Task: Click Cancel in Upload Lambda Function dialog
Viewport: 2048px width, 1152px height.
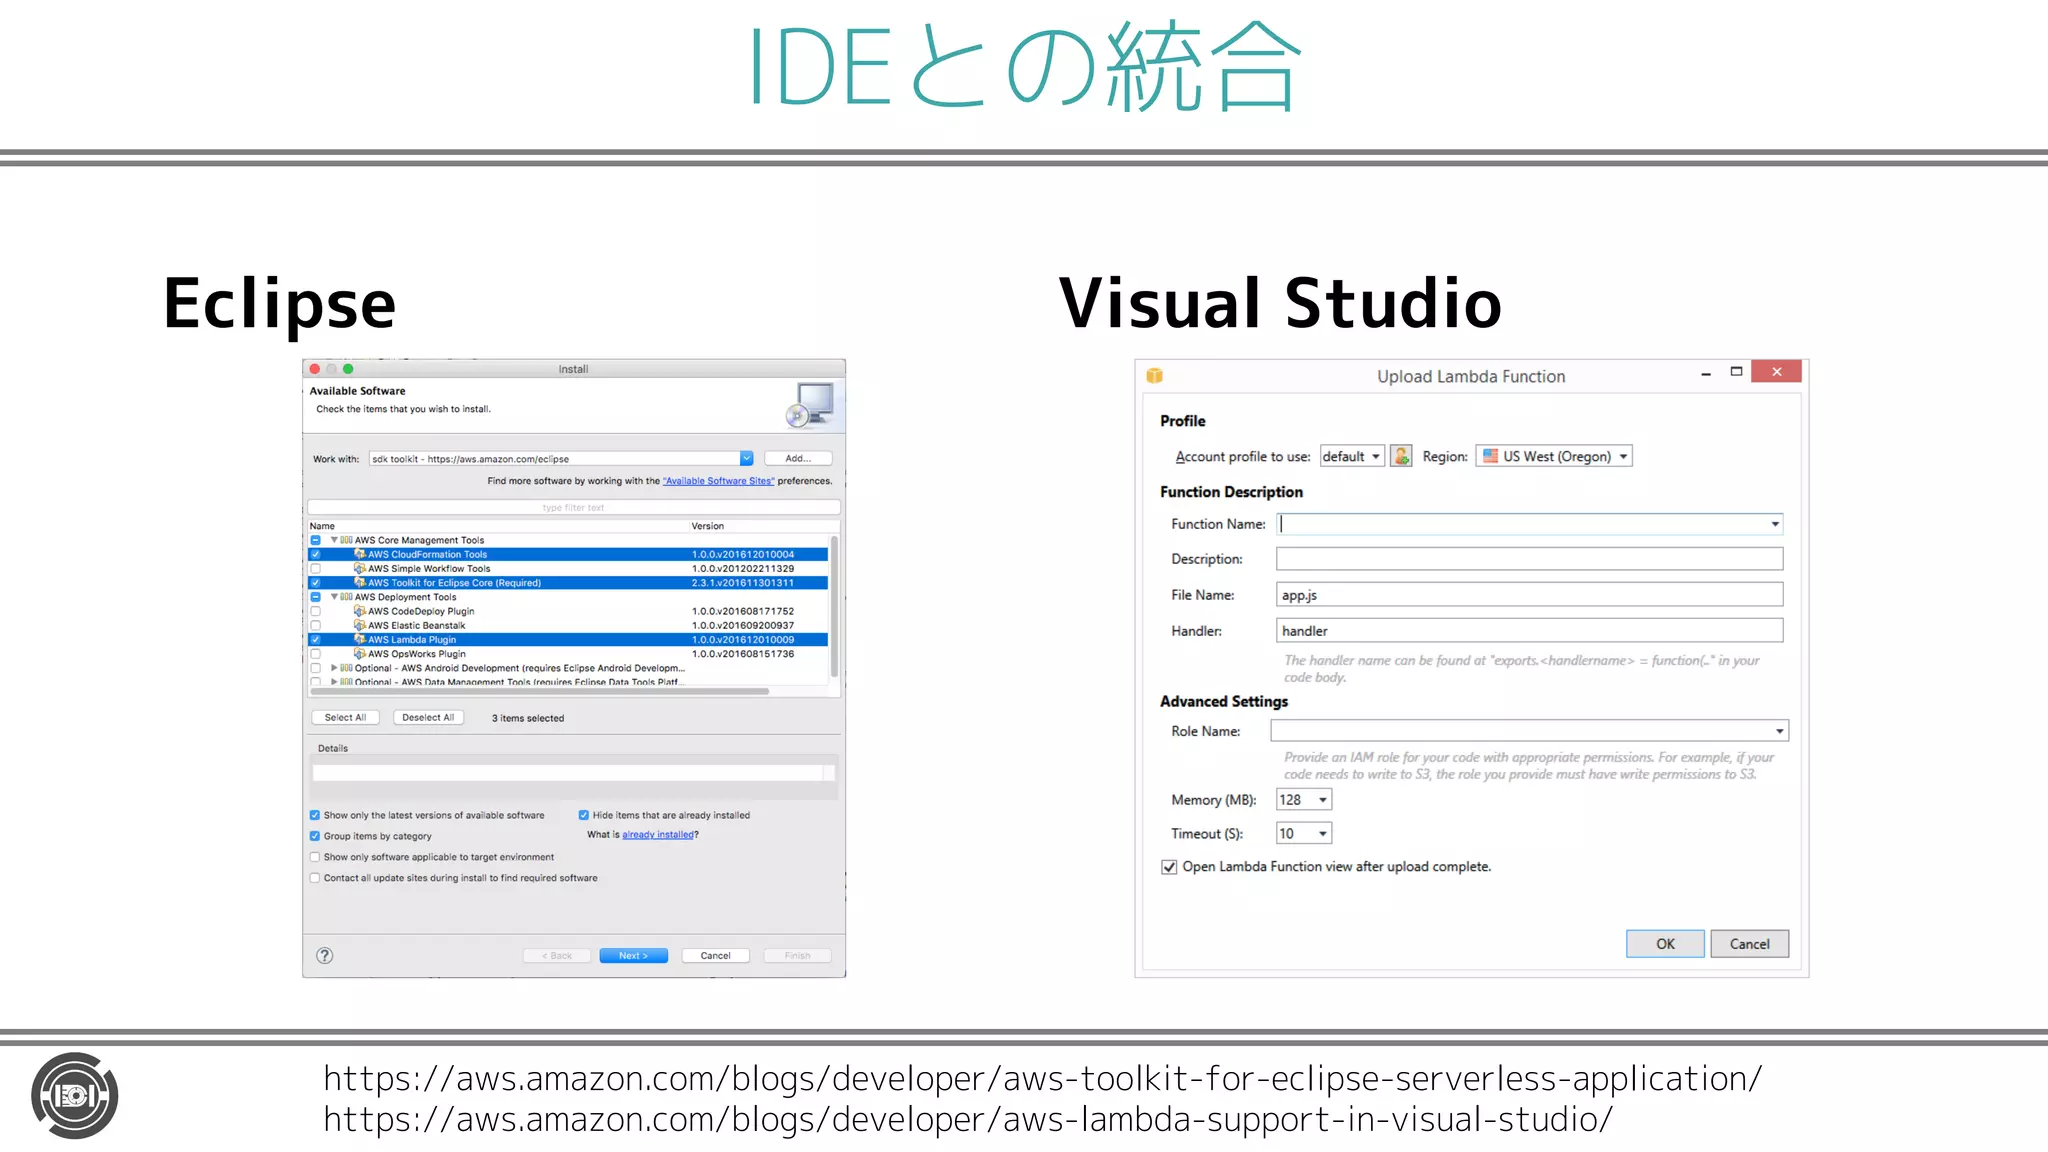Action: pyautogui.click(x=1749, y=943)
